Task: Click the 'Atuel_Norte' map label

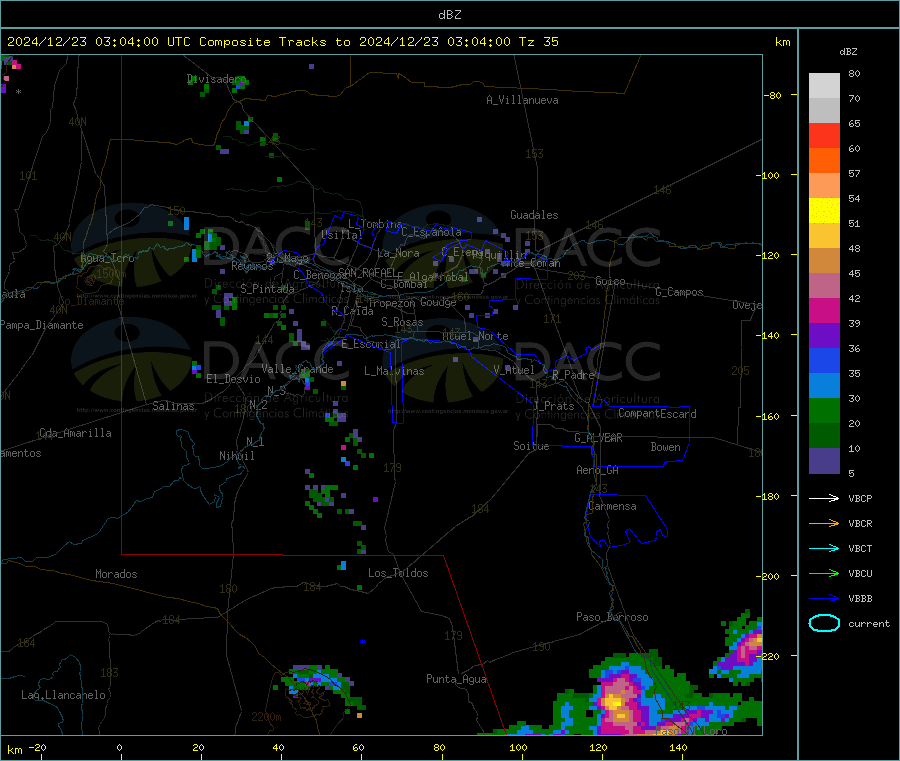Action: tap(475, 336)
